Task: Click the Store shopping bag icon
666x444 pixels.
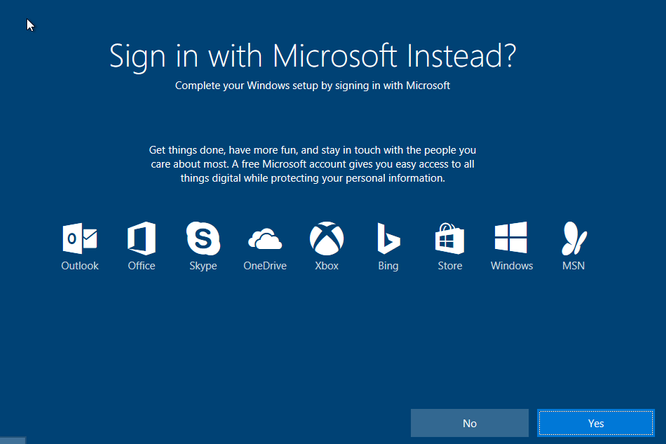Action: pyautogui.click(x=450, y=238)
